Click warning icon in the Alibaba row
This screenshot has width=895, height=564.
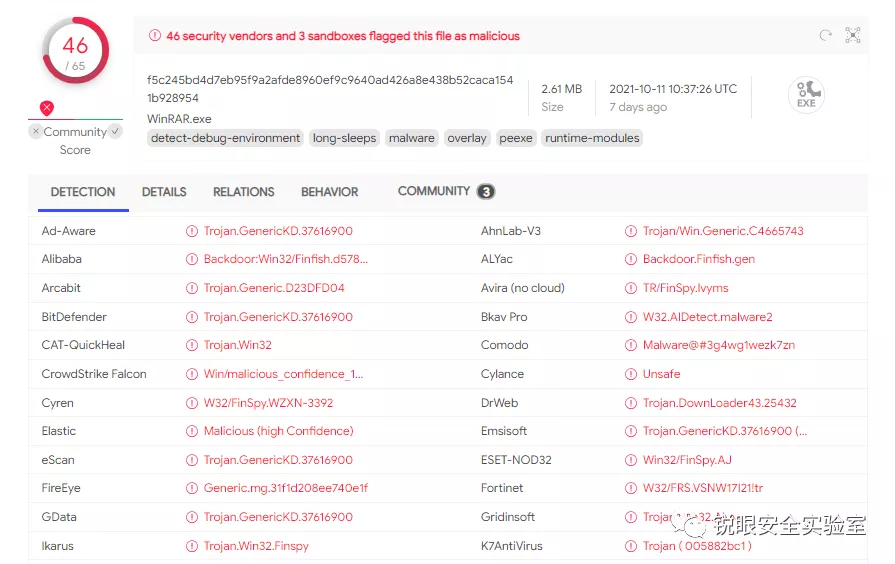point(192,259)
